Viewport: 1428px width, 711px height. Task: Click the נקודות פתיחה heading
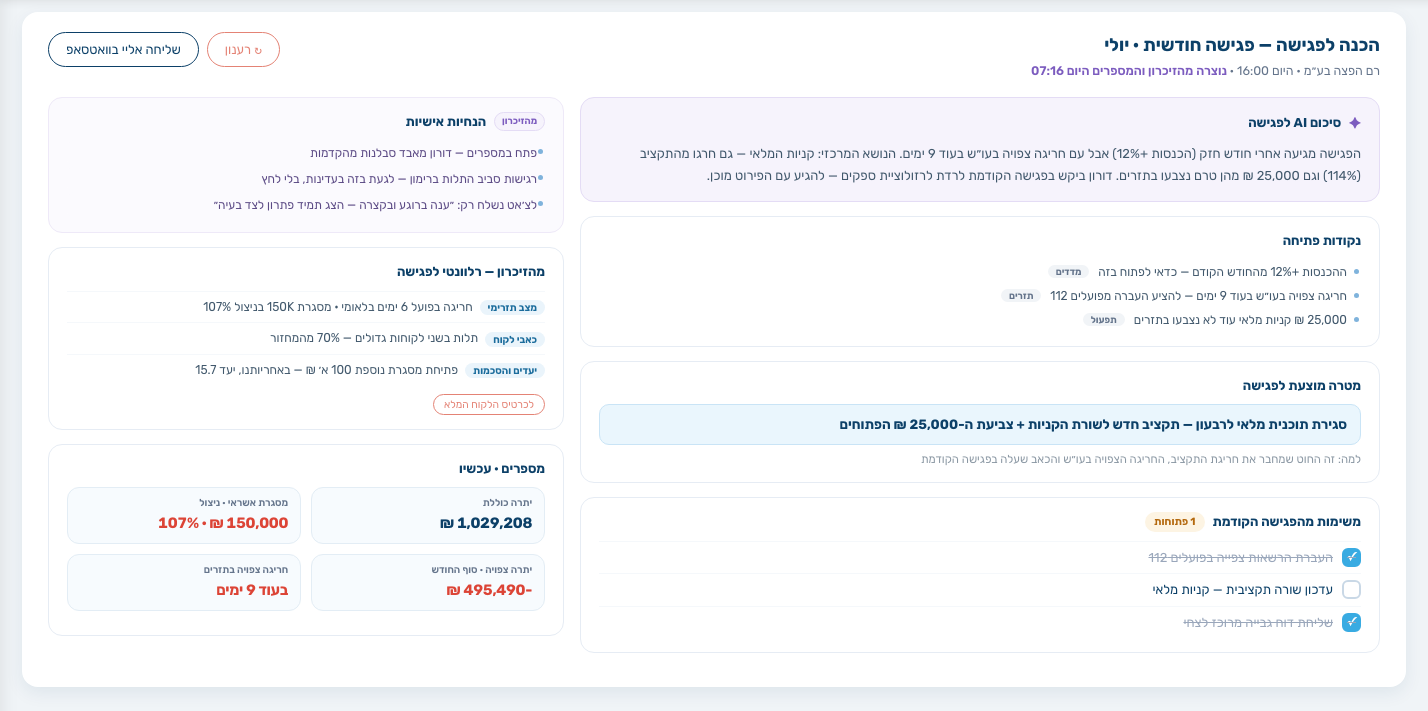pyautogui.click(x=1322, y=241)
